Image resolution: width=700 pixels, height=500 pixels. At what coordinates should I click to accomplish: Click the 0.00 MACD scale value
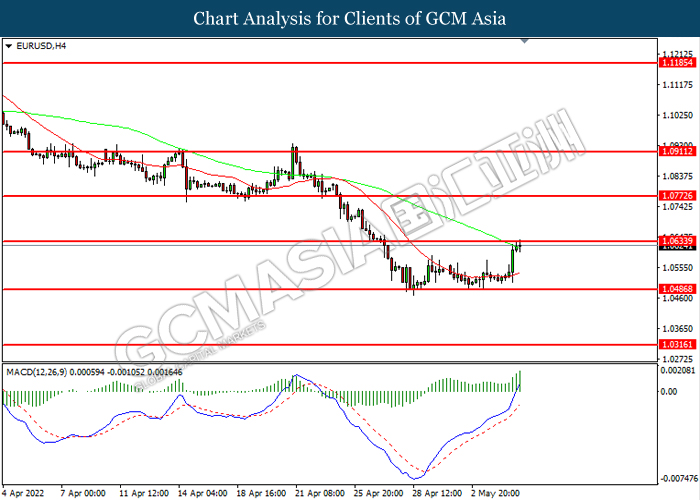click(668, 392)
